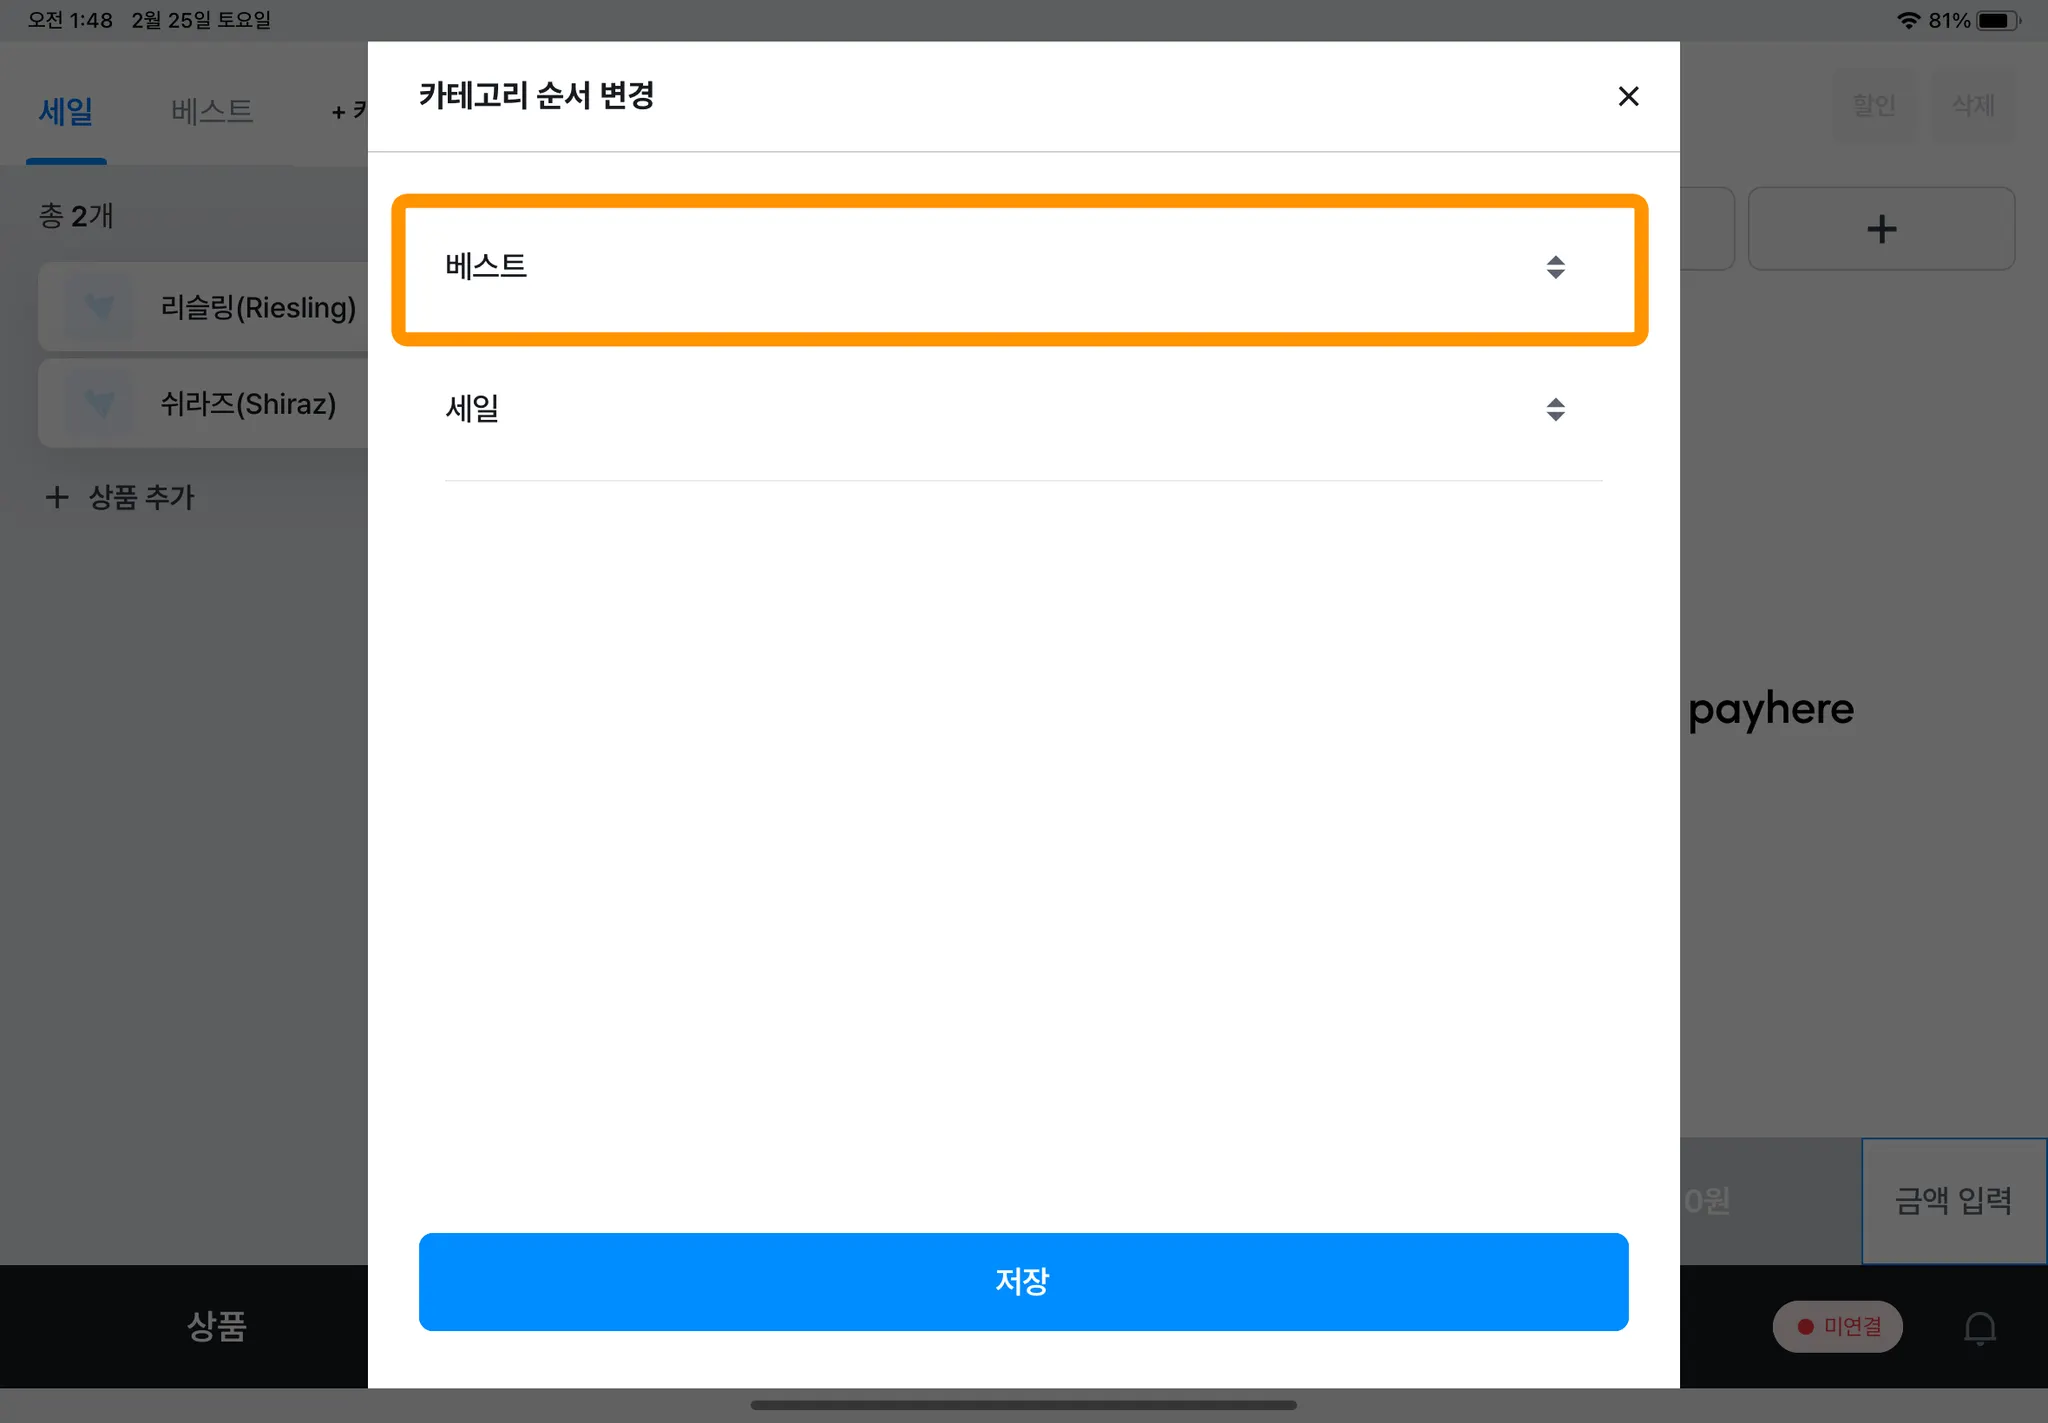This screenshot has height=1423, width=2048.
Task: Switch to the 세일 tab
Action: coord(66,110)
